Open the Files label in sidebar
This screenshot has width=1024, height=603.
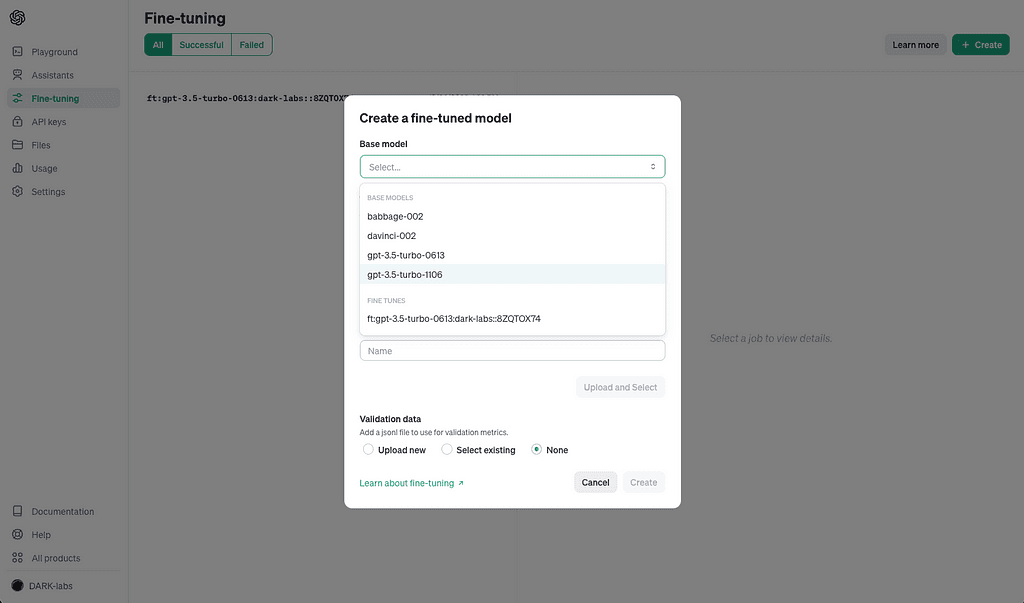point(40,145)
